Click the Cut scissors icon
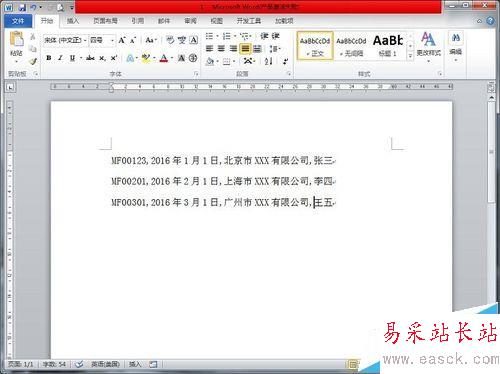The height and width of the screenshot is (374, 500). tap(33, 37)
